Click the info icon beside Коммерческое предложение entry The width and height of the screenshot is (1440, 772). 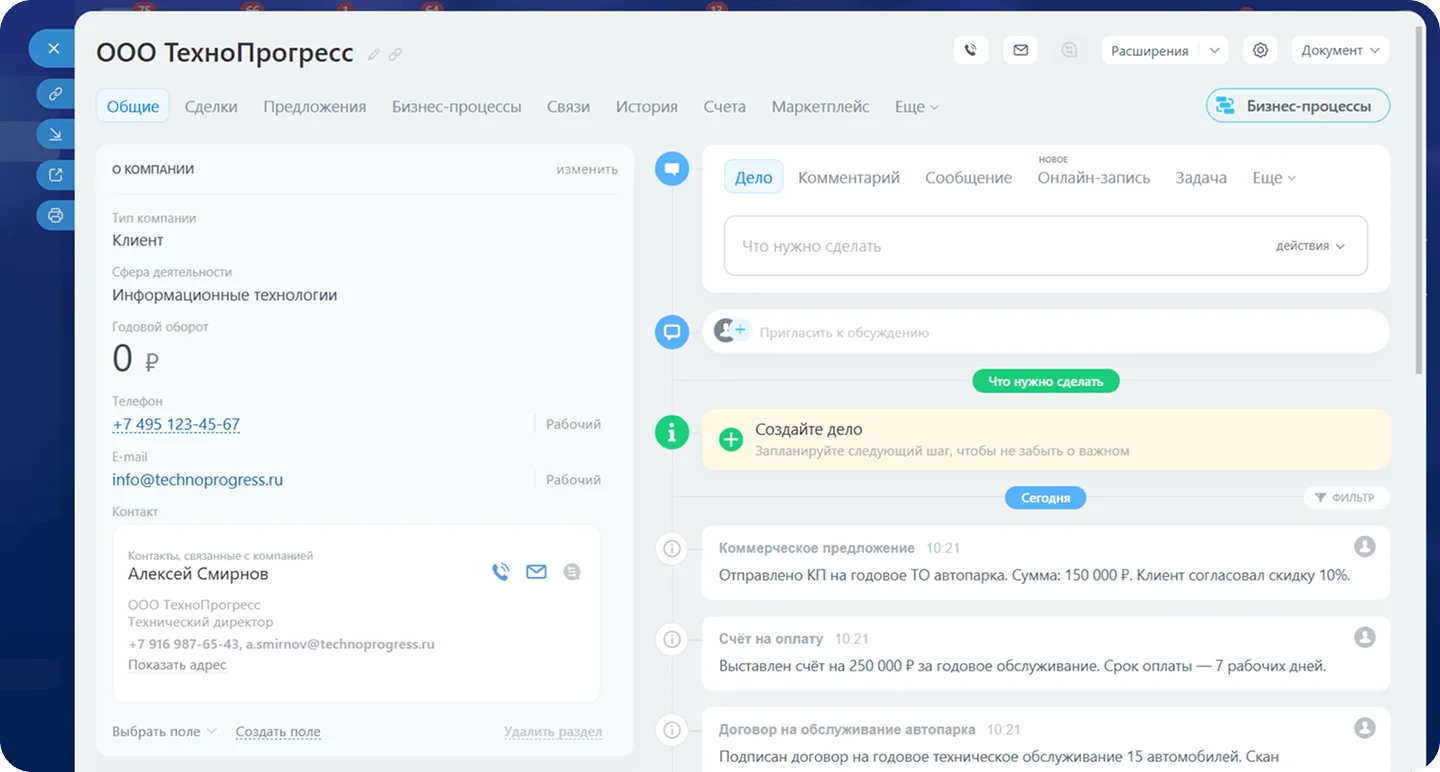click(672, 548)
